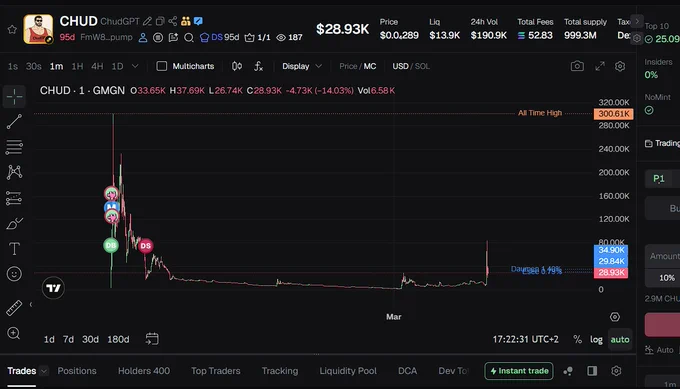Click the crown 1/1 indicator
680x389 pixels.
(257, 38)
